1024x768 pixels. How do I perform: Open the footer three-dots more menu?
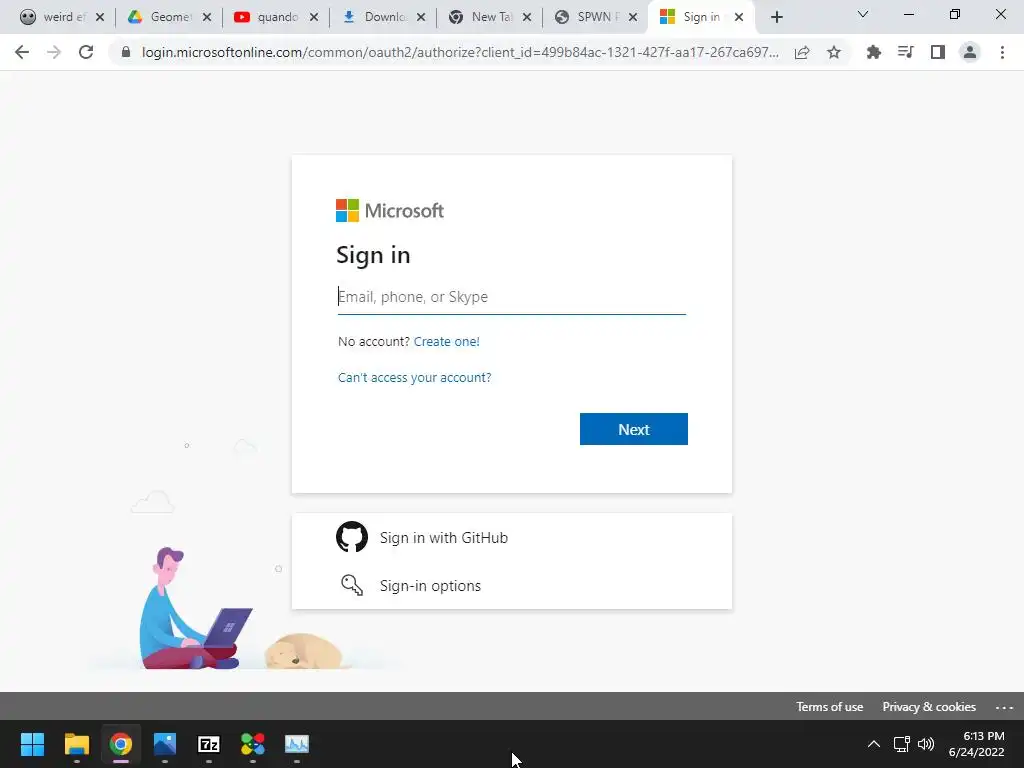1004,707
